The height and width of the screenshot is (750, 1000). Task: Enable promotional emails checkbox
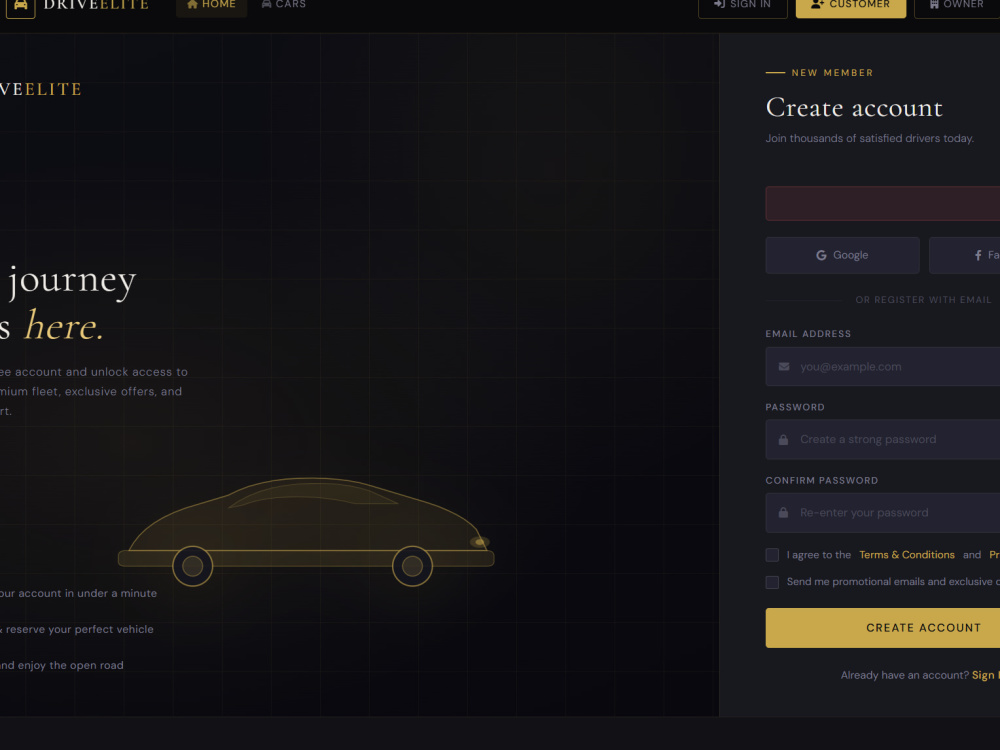772,582
